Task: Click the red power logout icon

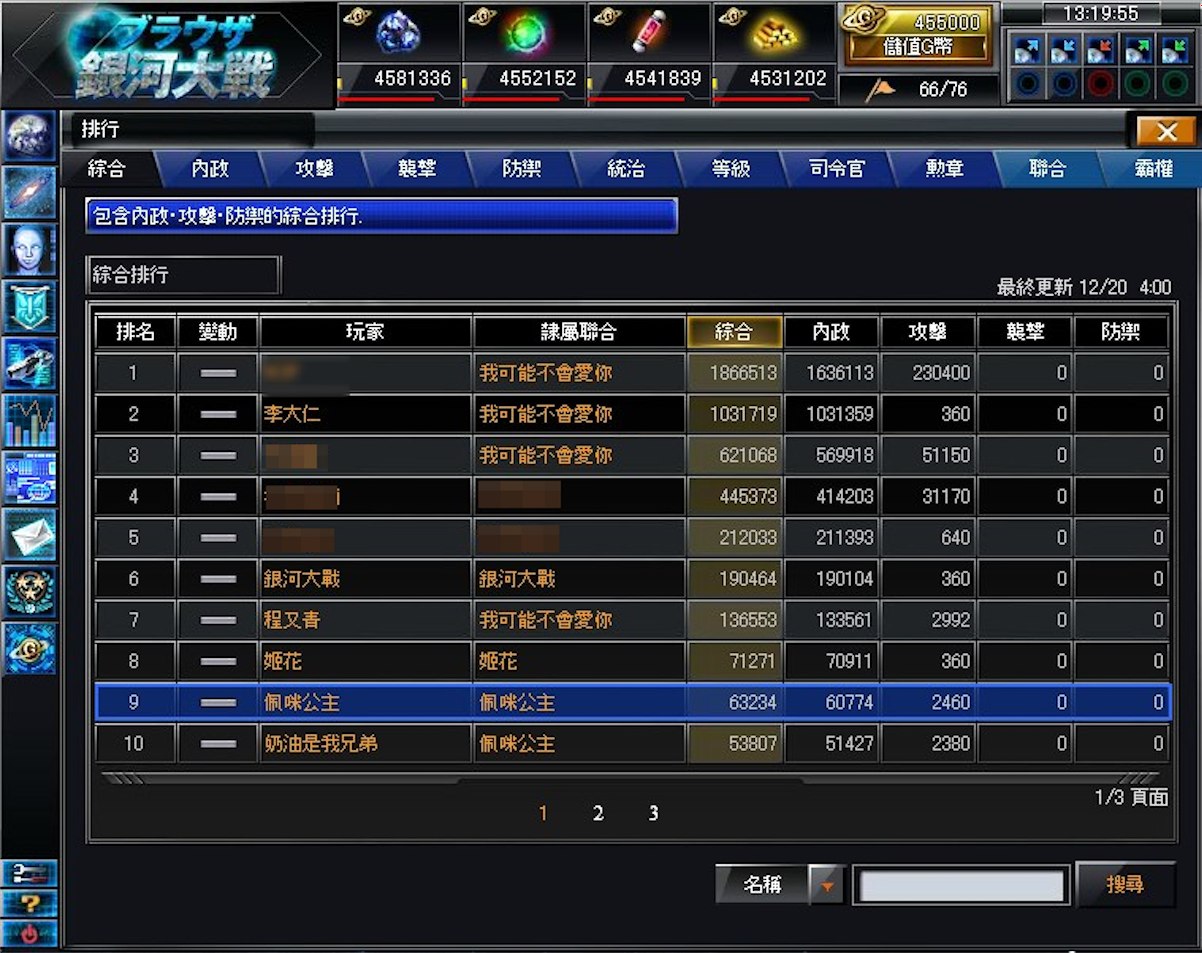Action: coord(29,934)
